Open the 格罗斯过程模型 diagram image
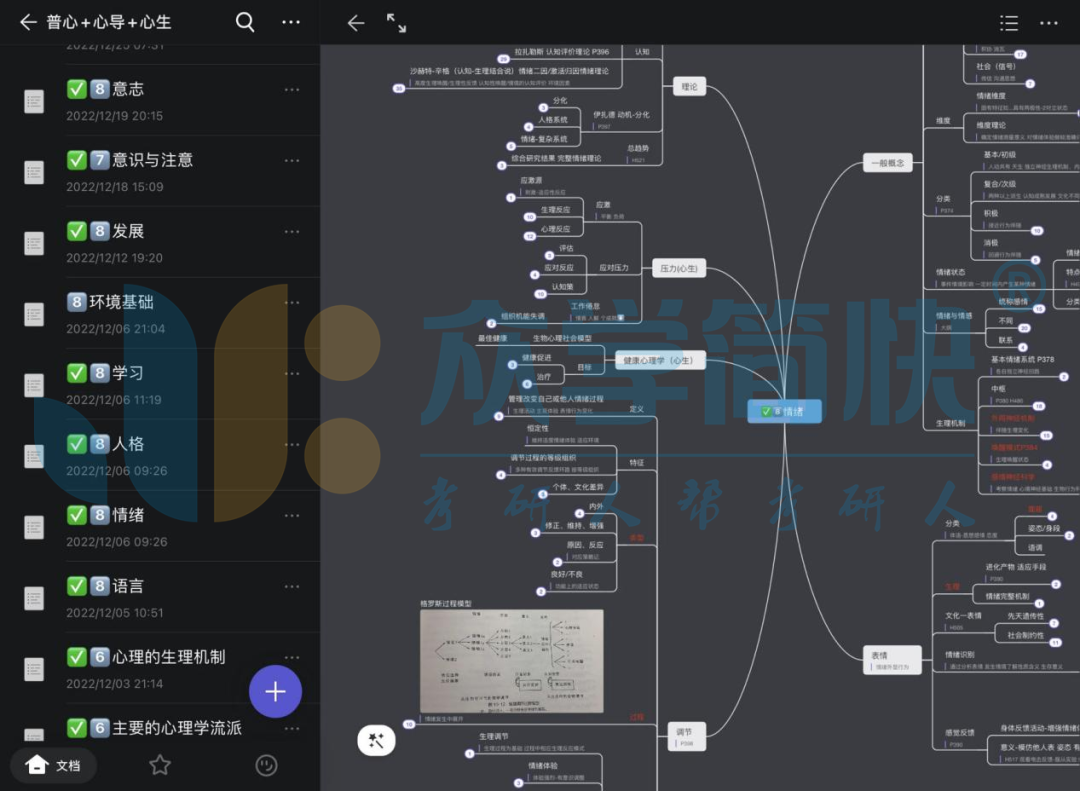 (x=512, y=661)
